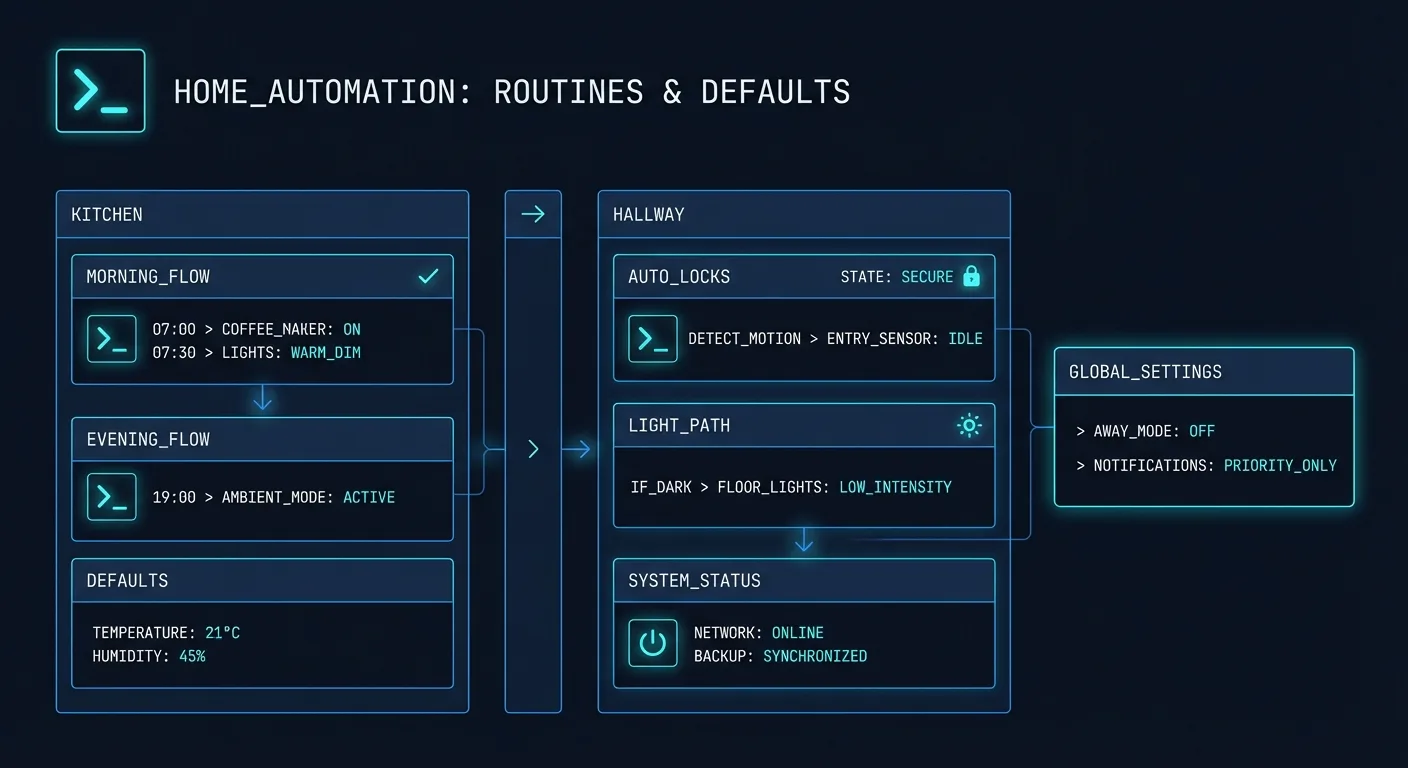Click the TEMPERATURE 21°C value
The height and width of the screenshot is (768, 1408).
click(x=222, y=633)
